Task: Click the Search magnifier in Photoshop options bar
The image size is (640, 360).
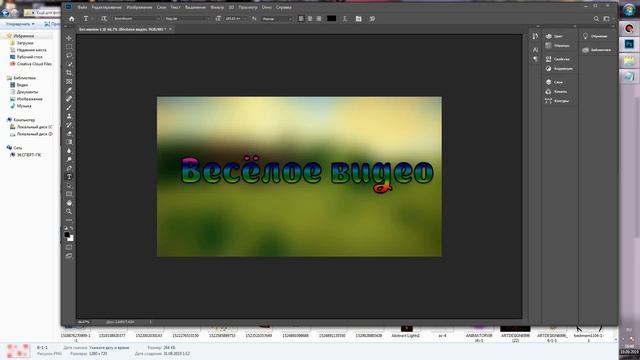Action: pos(596,19)
